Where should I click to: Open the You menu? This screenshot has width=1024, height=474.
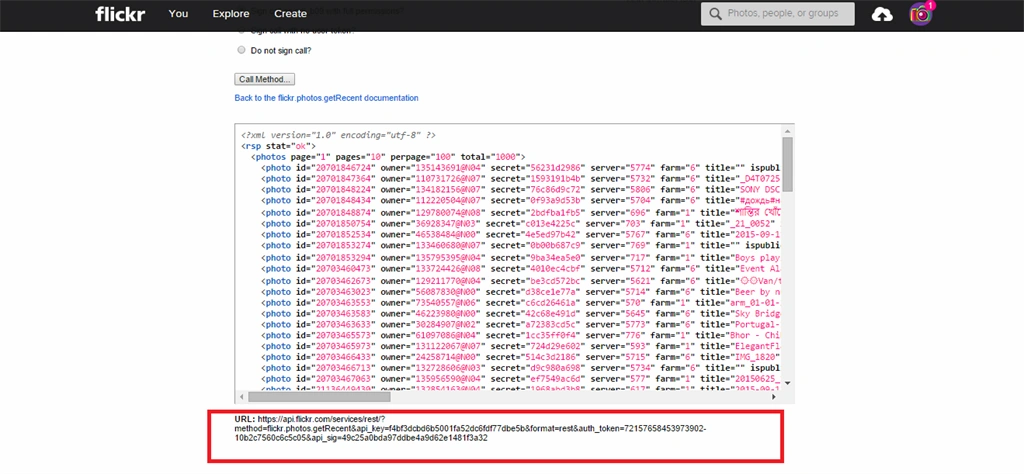click(178, 14)
